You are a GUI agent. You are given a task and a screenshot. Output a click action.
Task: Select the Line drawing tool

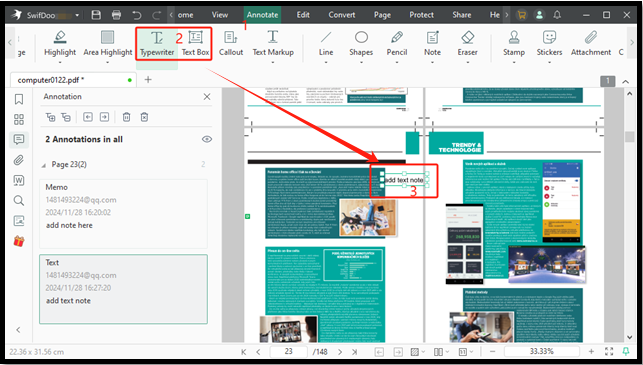tap(326, 43)
